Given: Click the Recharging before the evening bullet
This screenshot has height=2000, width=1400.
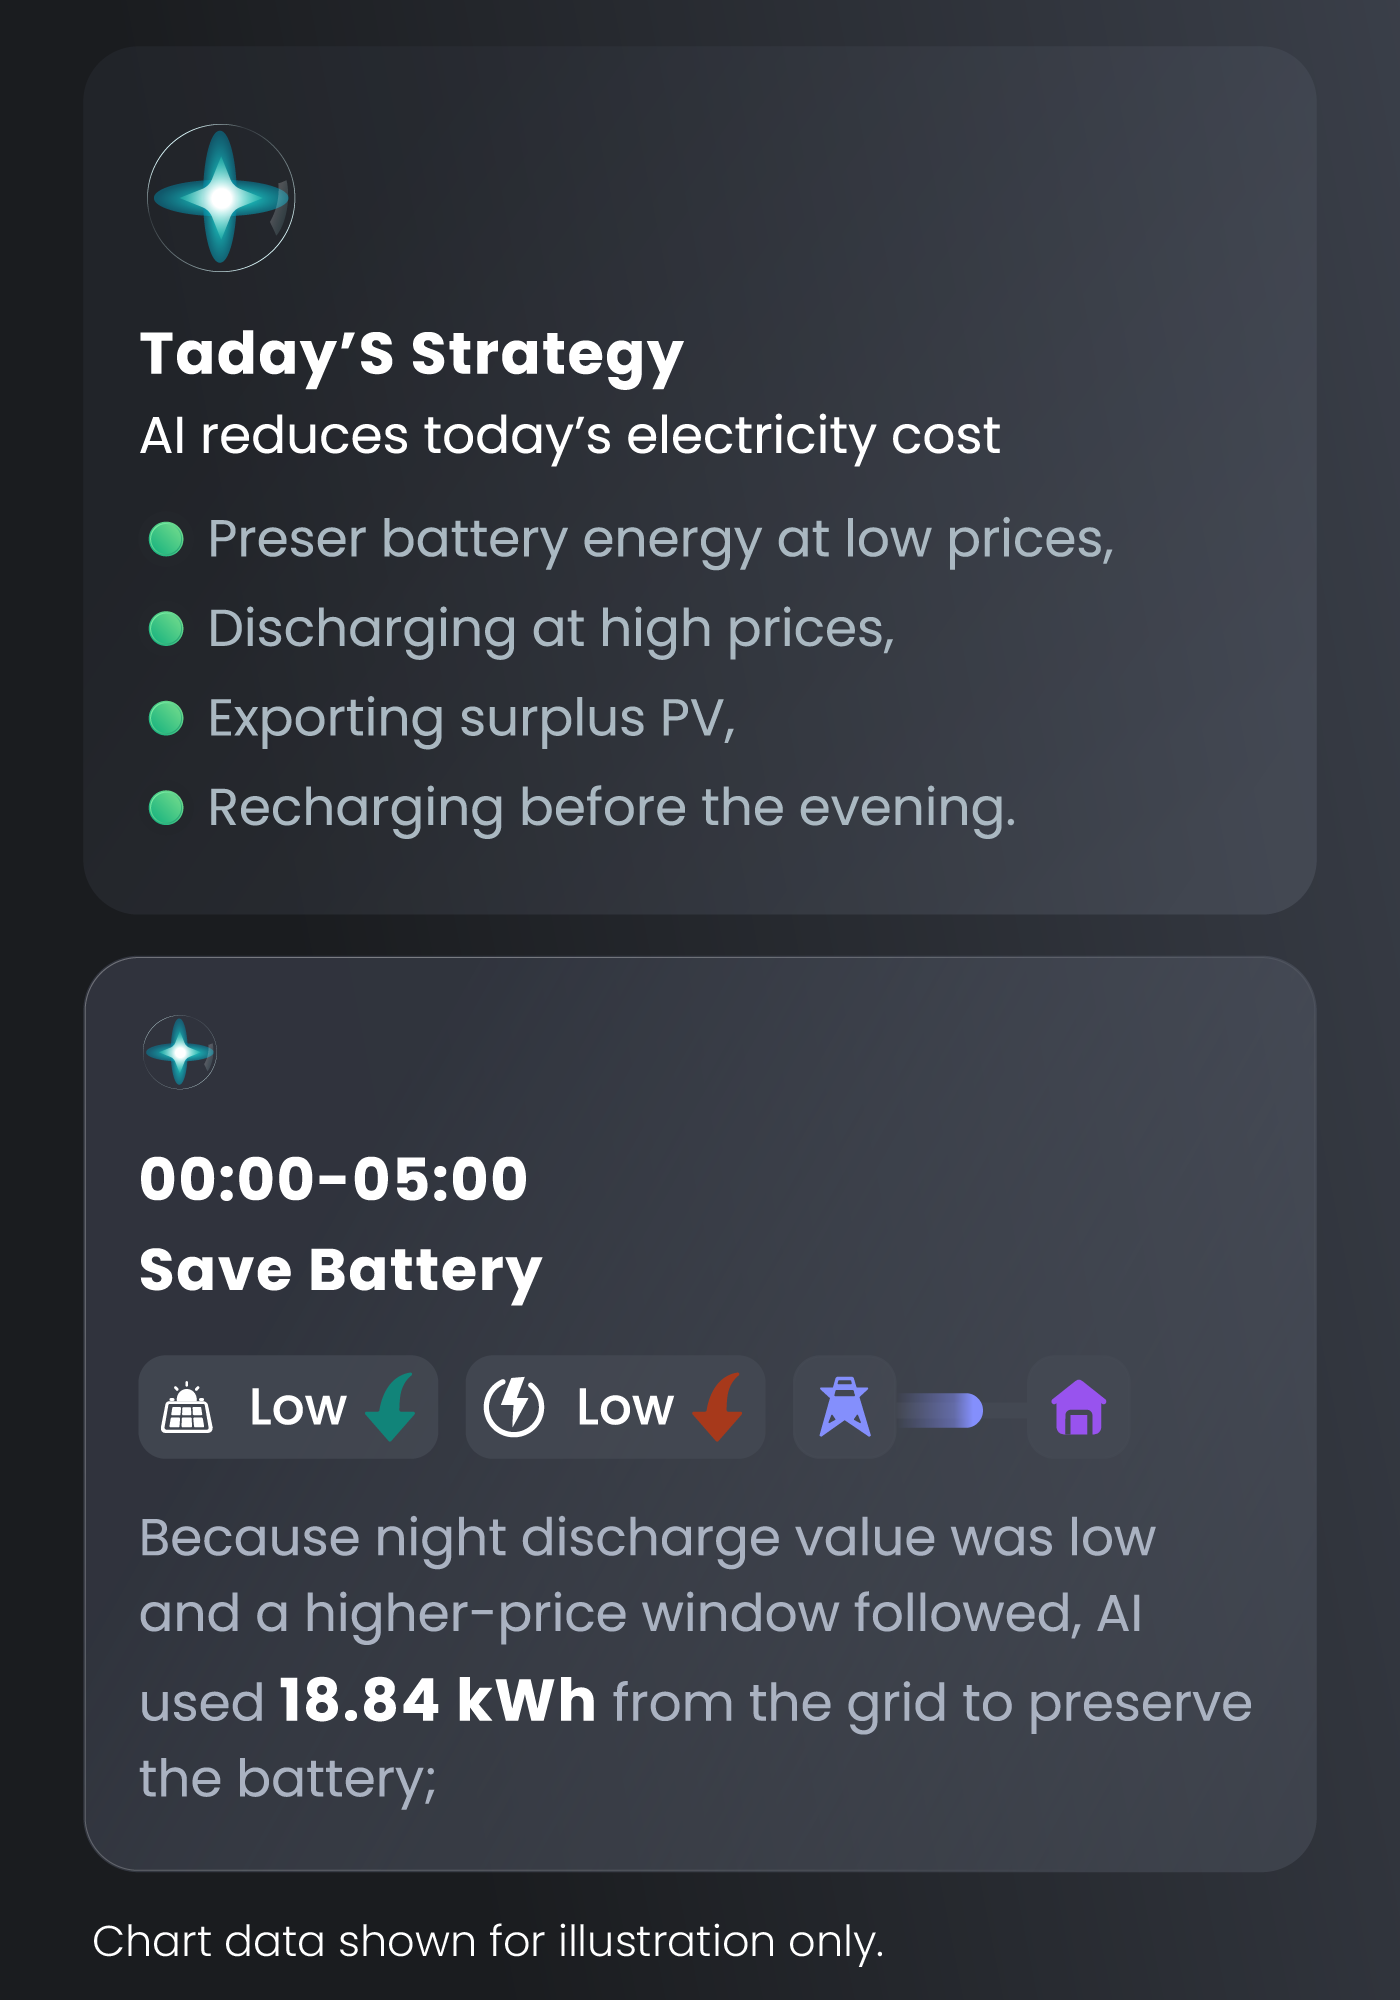Looking at the screenshot, I should (x=582, y=808).
